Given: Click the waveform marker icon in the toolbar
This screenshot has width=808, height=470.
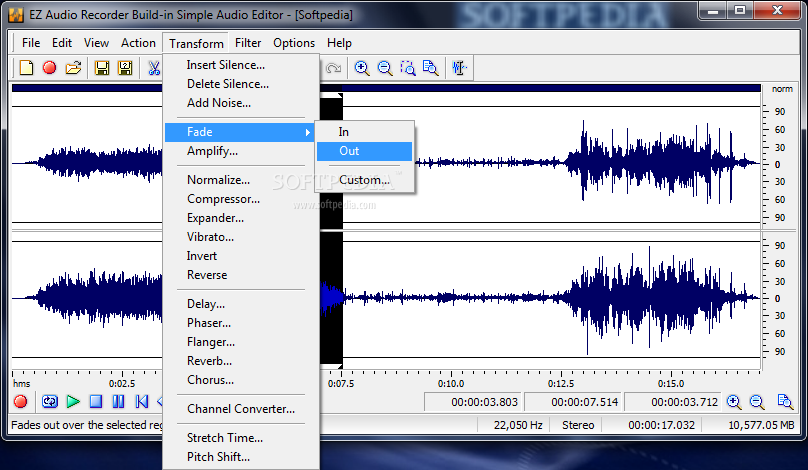Looking at the screenshot, I should (459, 68).
